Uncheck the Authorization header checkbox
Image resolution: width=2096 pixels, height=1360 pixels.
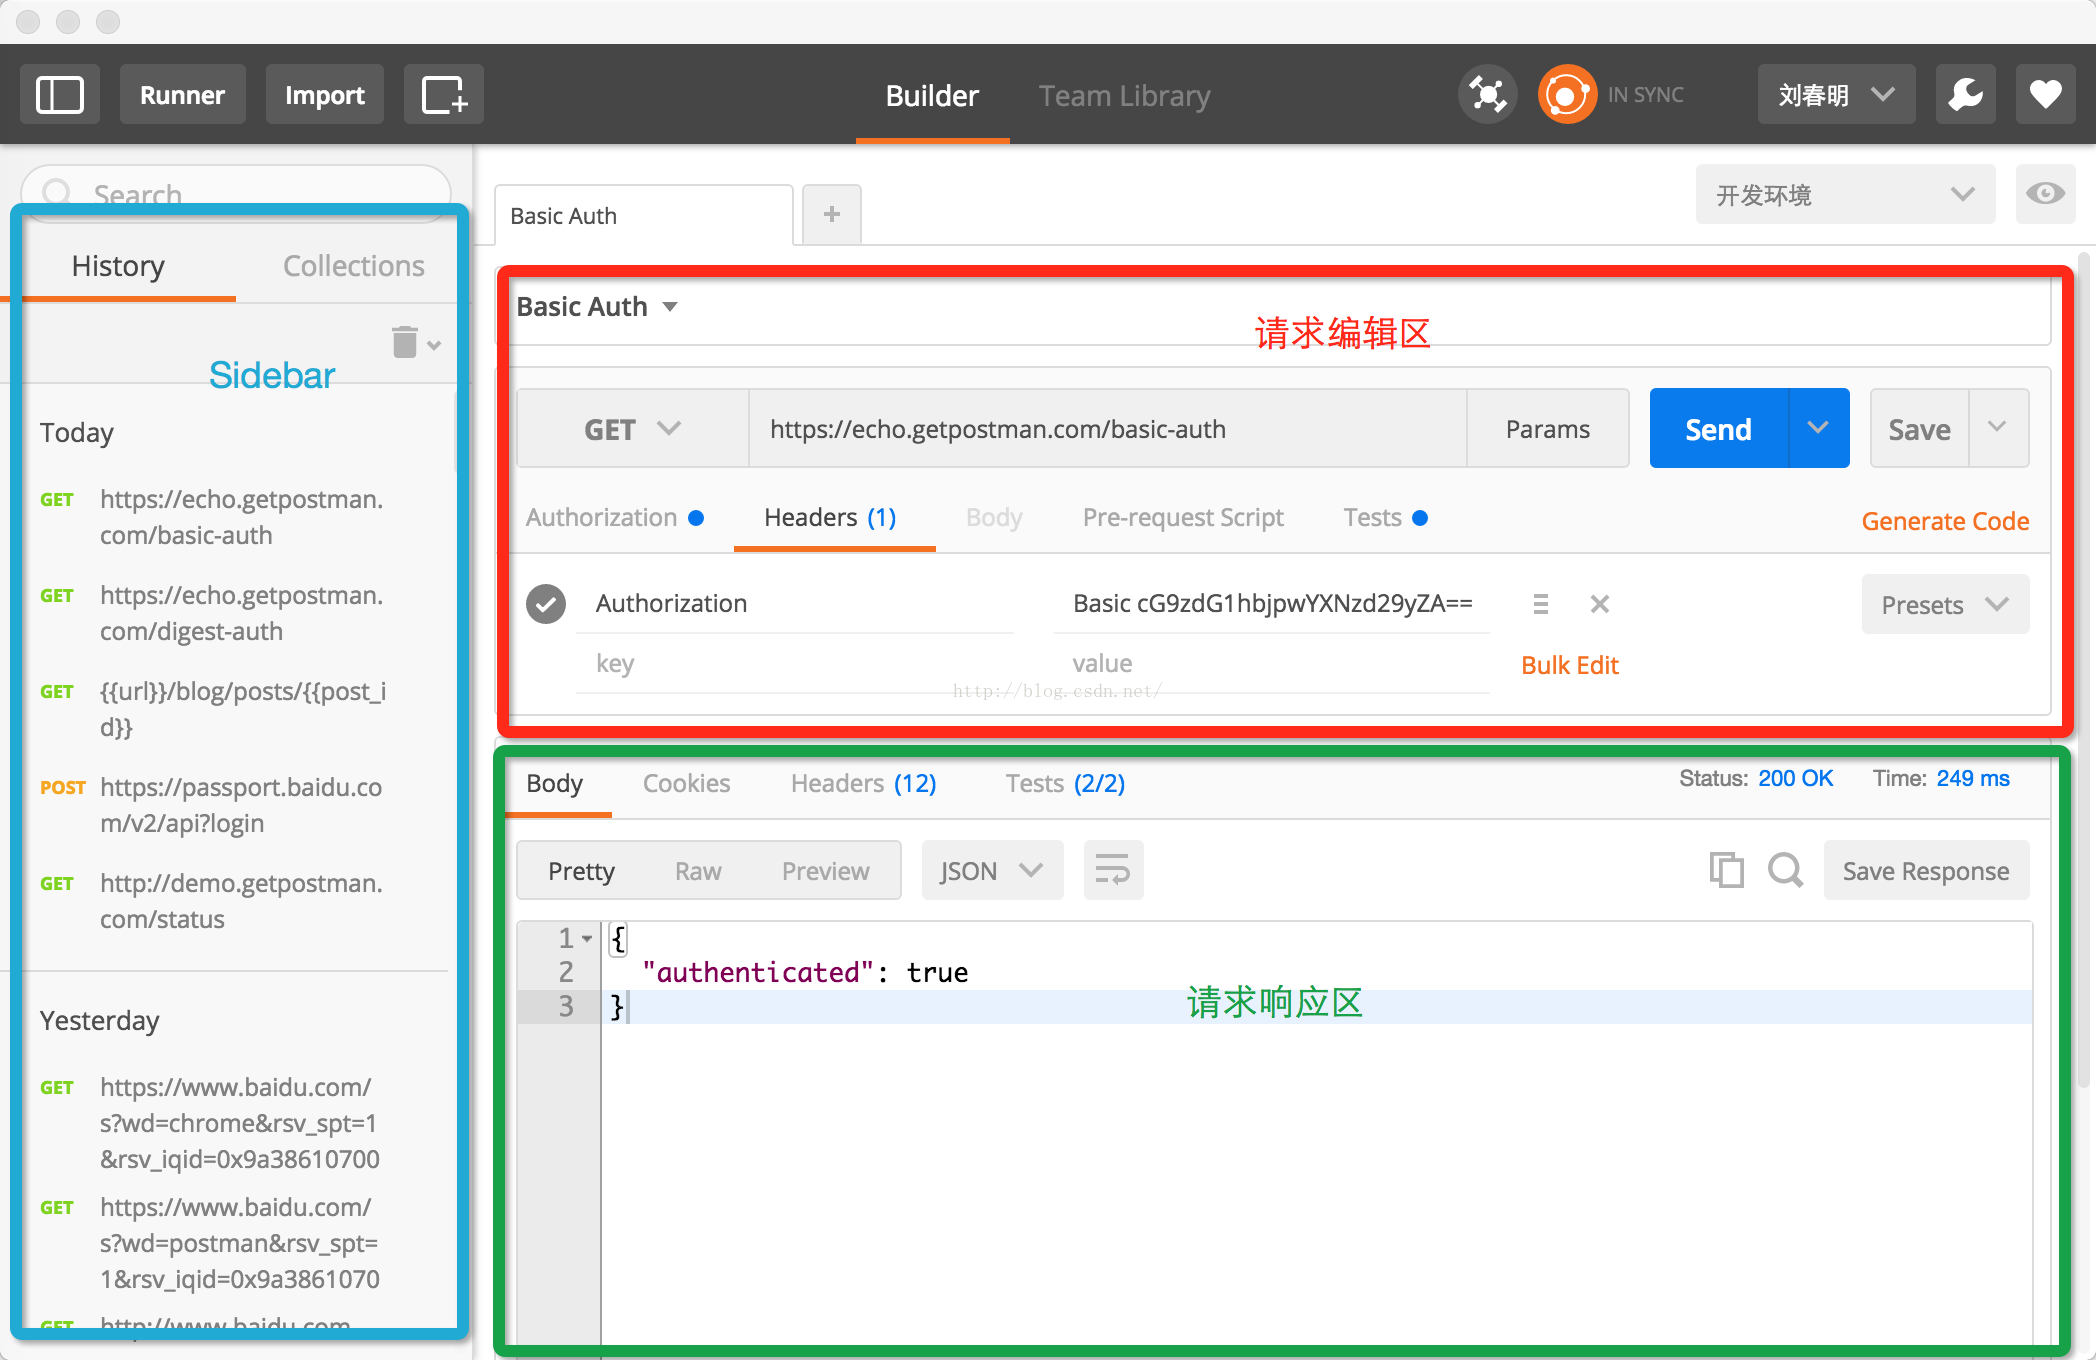click(x=546, y=604)
